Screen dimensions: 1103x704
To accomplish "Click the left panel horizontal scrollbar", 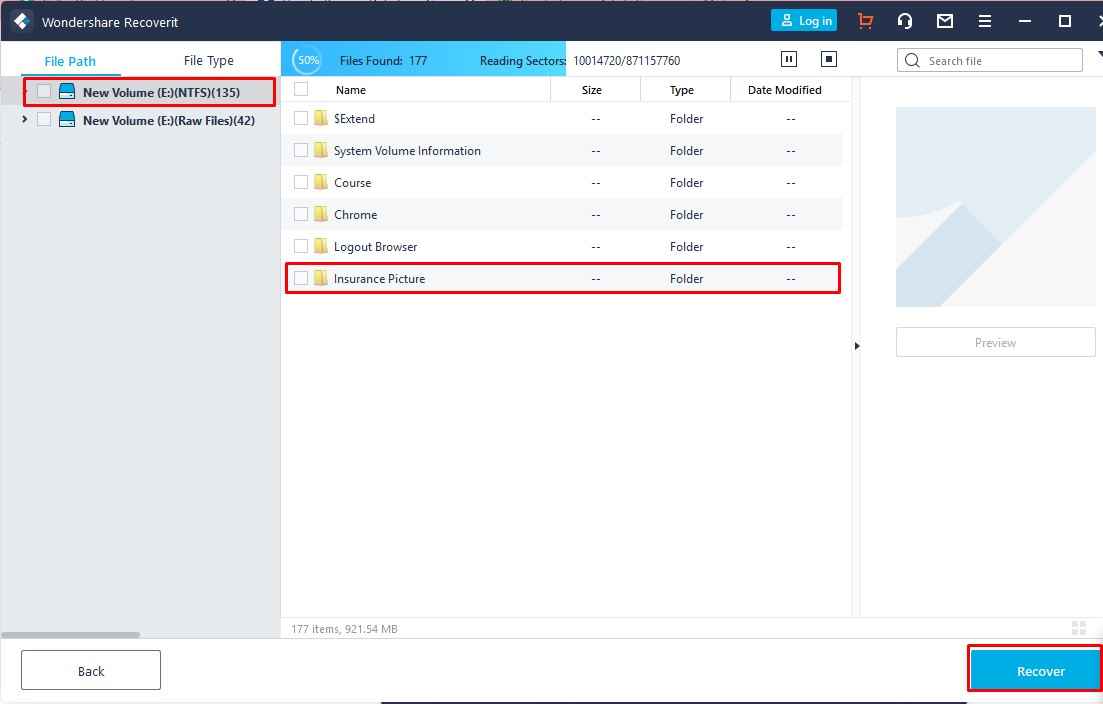I will [x=70, y=634].
